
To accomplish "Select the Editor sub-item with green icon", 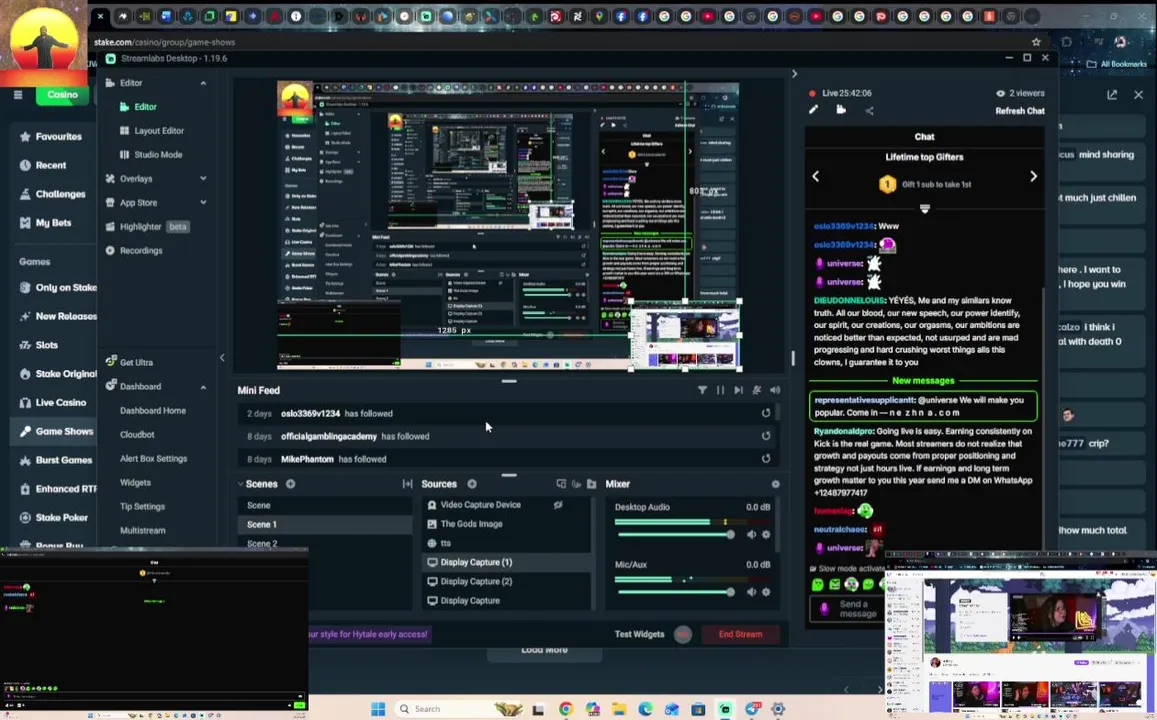I will click(x=145, y=107).
